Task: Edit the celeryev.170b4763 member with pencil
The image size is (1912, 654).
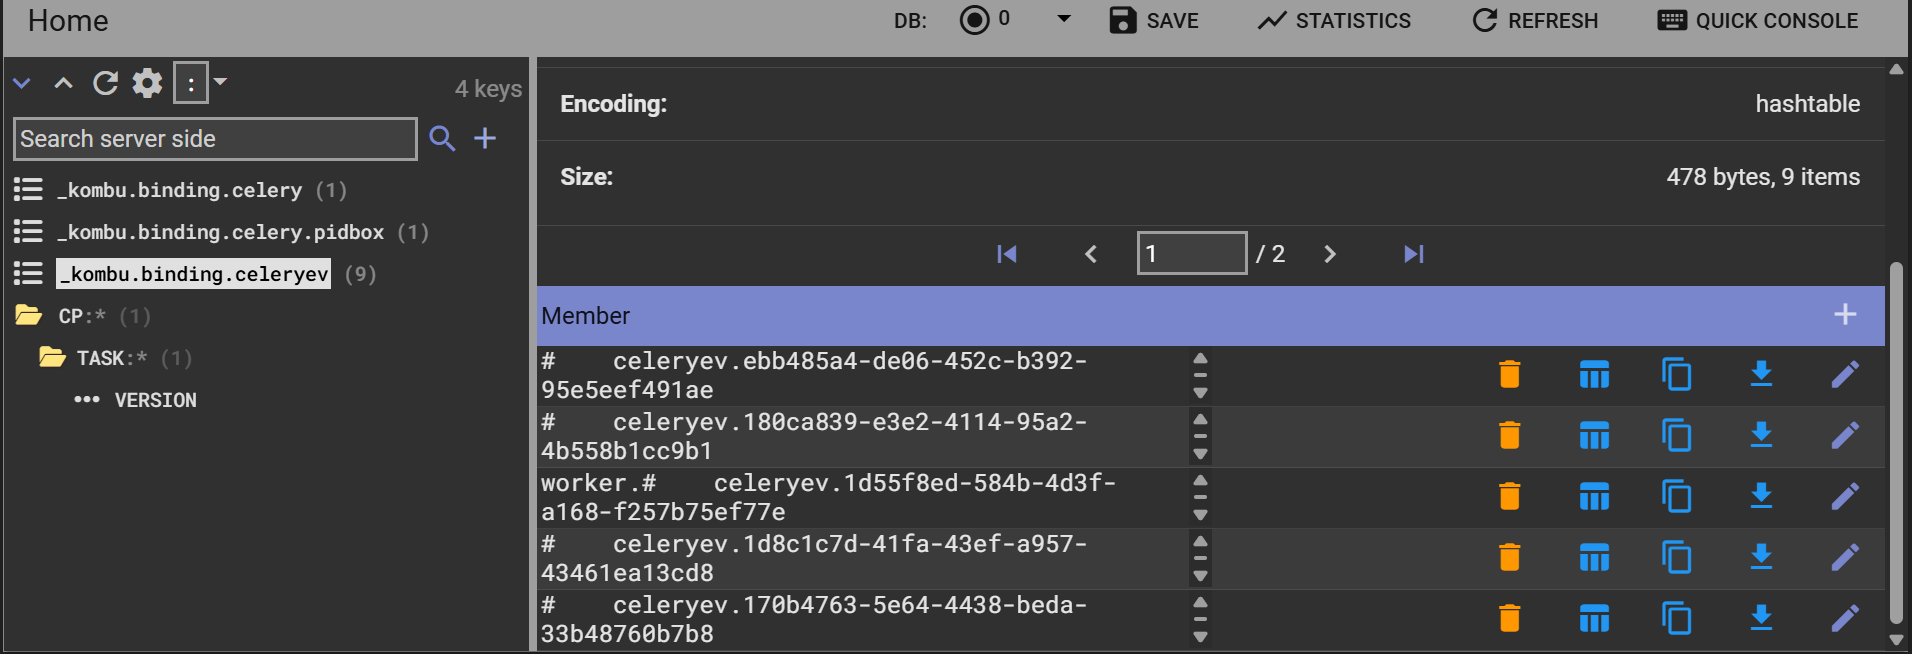Action: [x=1844, y=618]
